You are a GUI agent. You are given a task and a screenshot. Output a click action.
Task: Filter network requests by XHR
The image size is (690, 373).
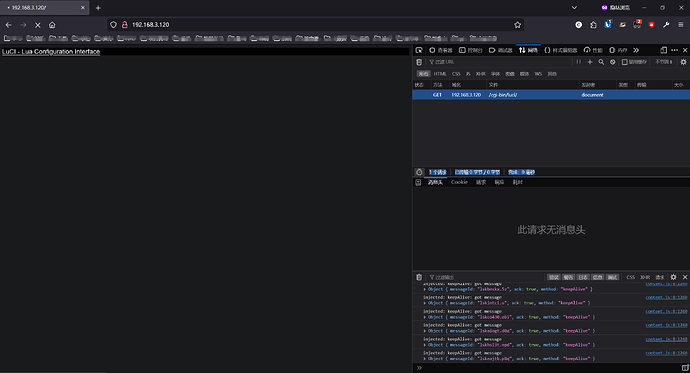(481, 74)
